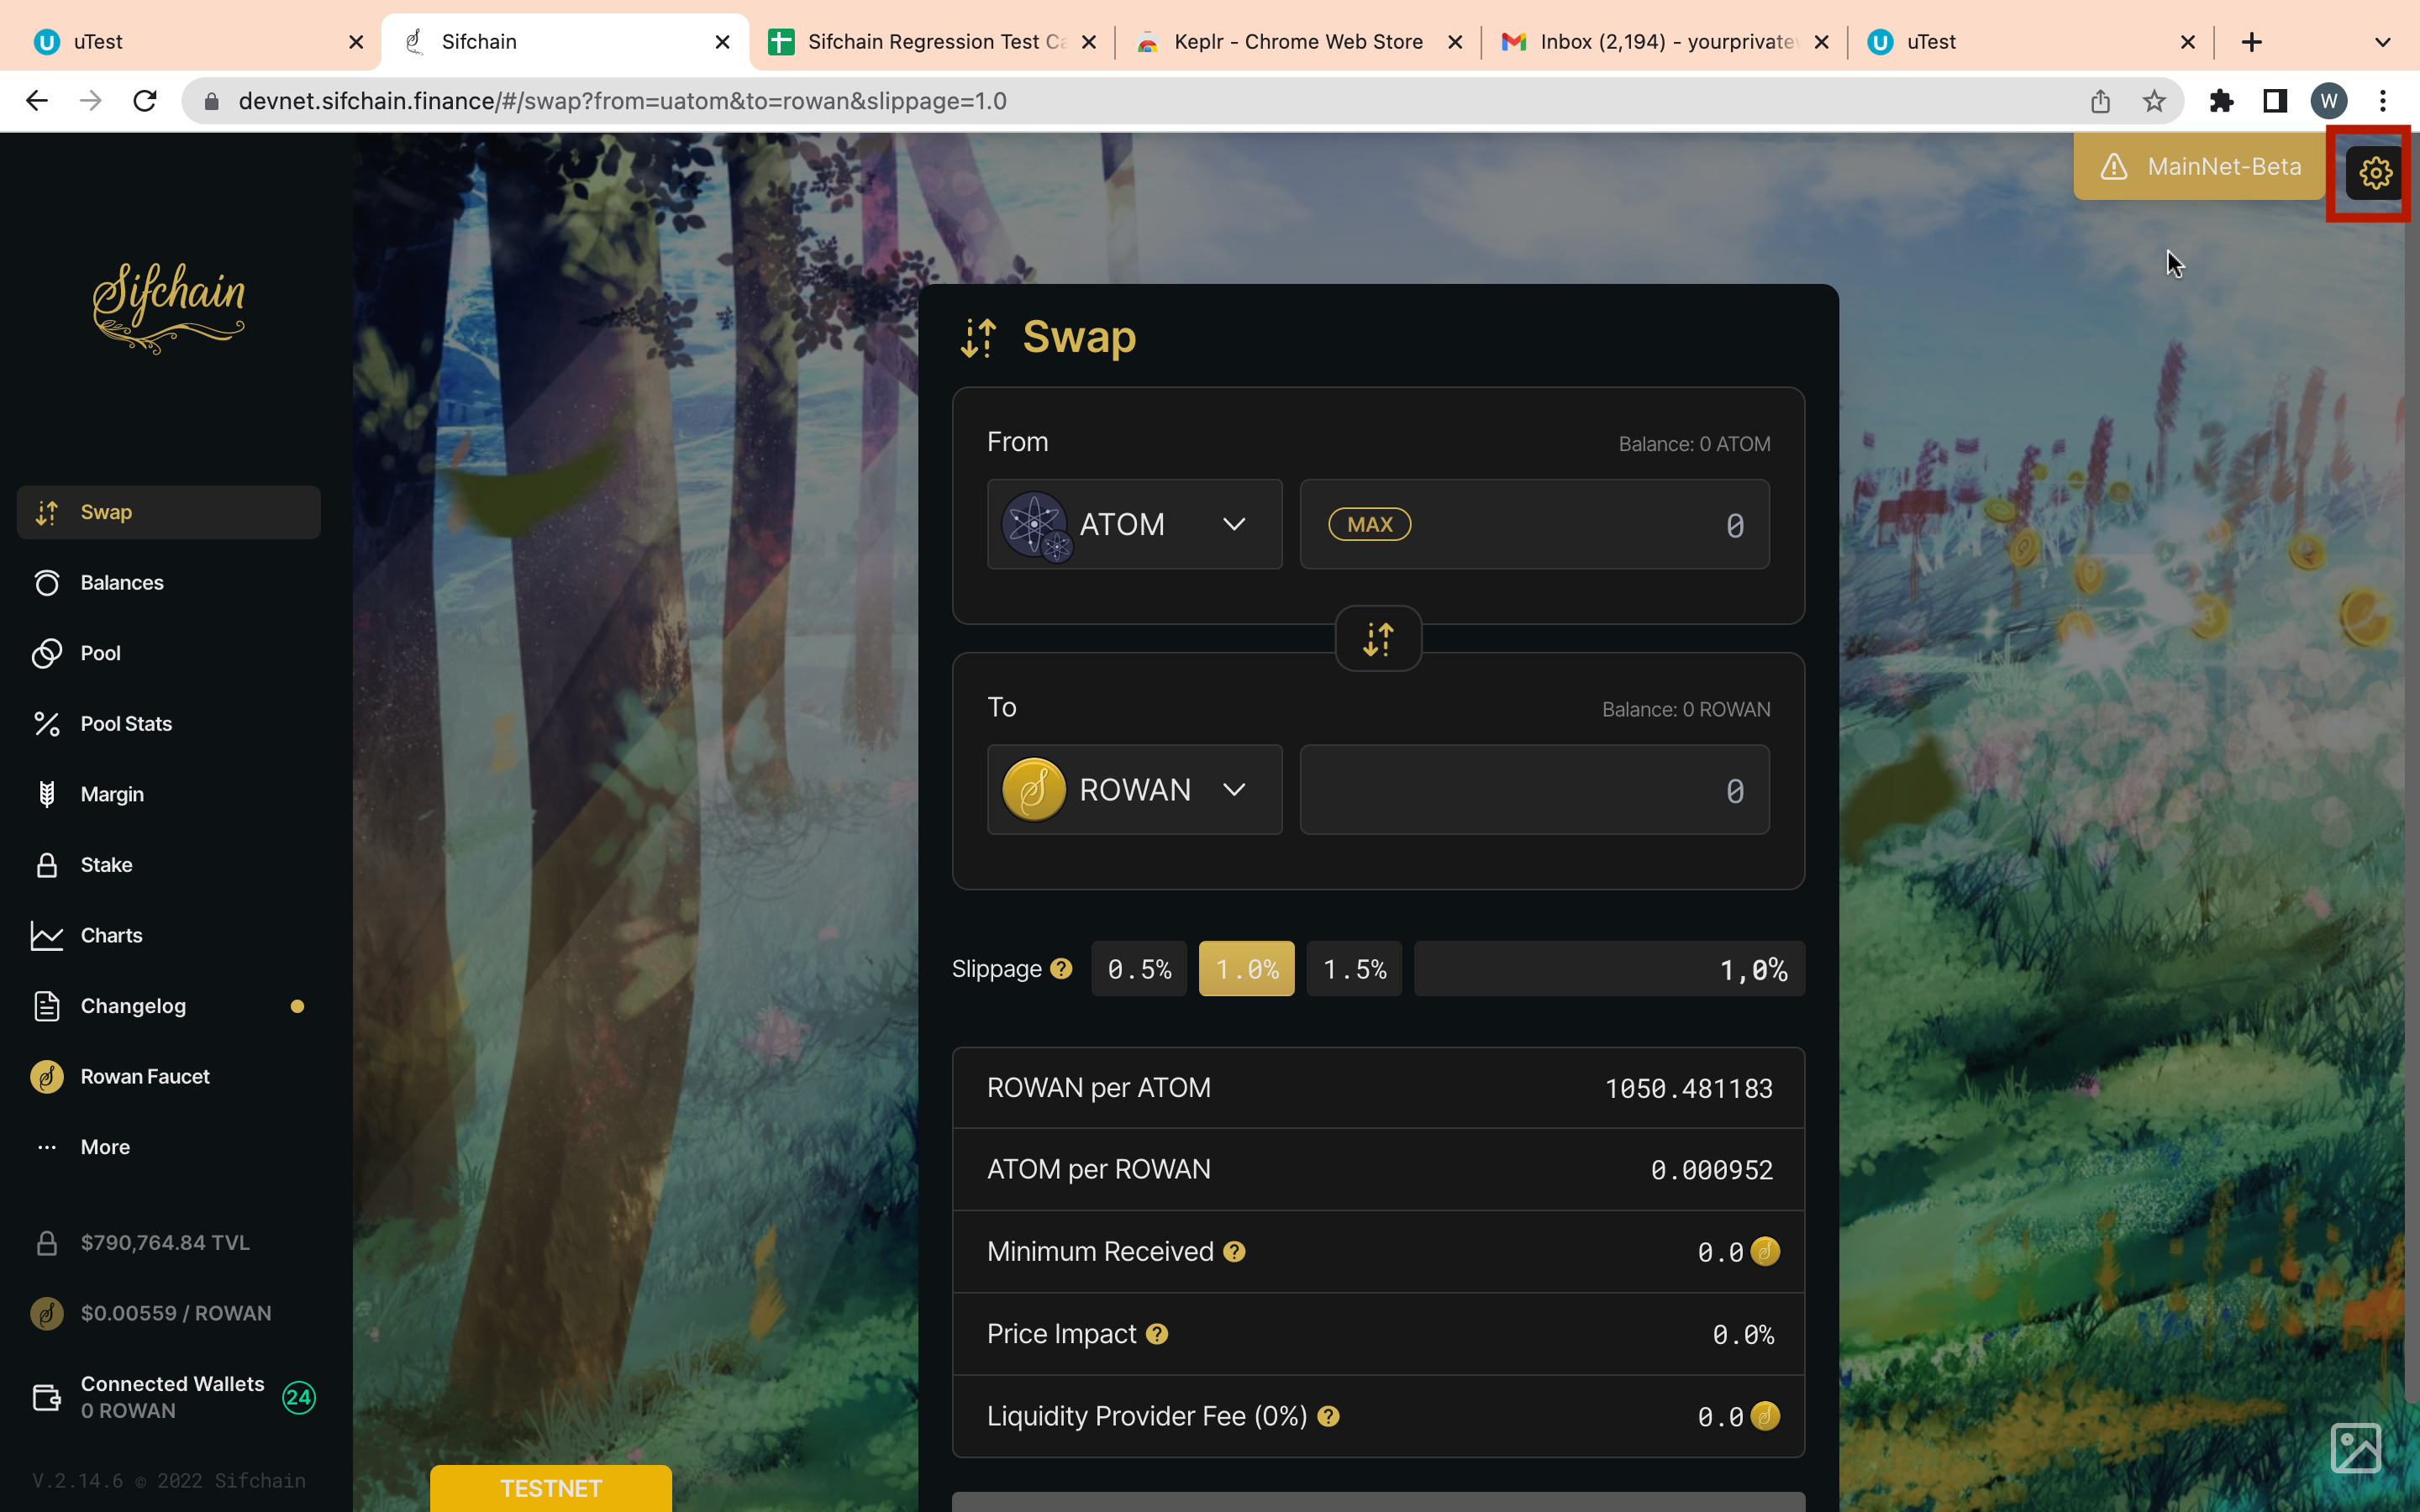Open Pool Stats in sidebar
The height and width of the screenshot is (1512, 2420).
168,724
